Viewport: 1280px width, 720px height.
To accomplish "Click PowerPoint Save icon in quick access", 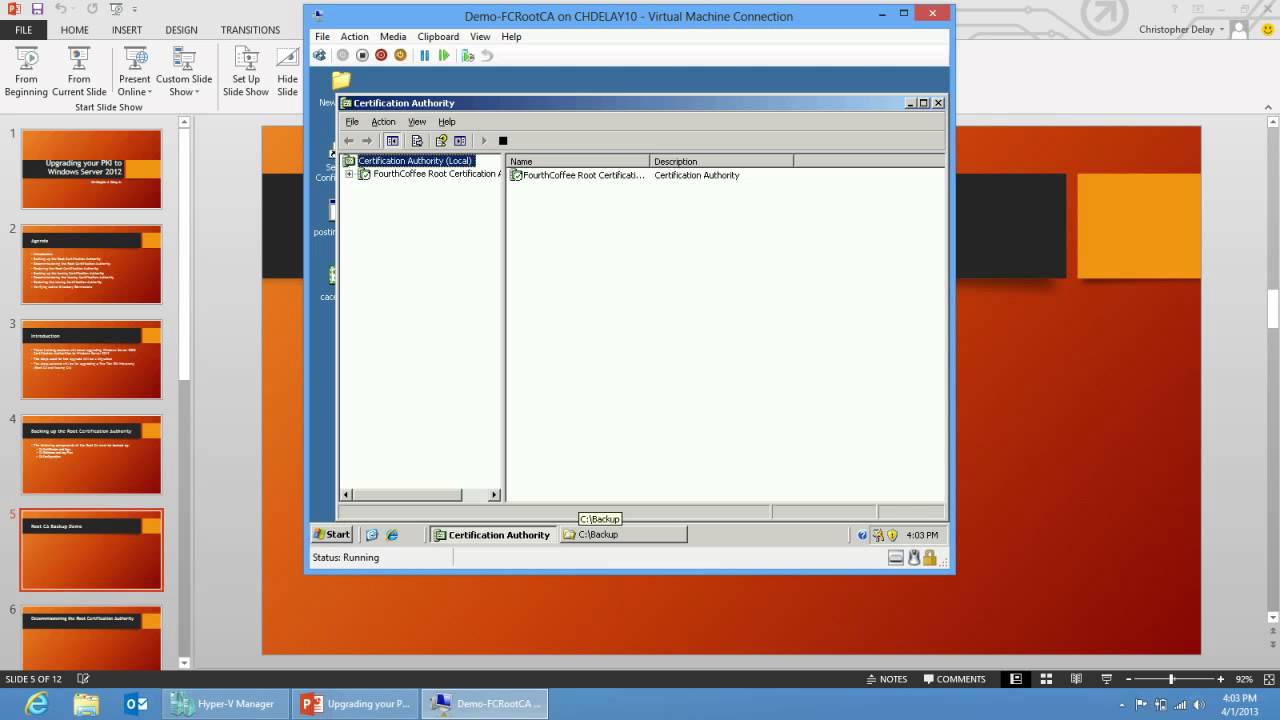I will click(x=37, y=8).
